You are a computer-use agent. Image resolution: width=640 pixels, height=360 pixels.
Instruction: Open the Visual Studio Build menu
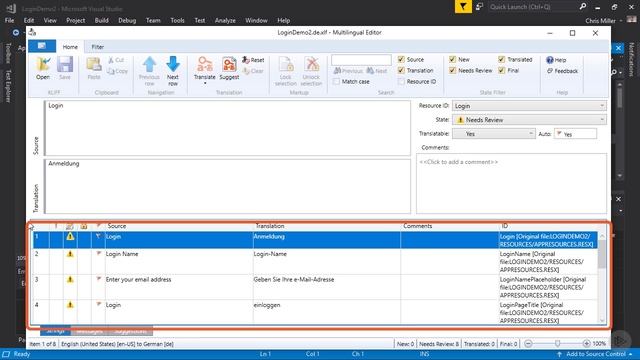[101, 20]
